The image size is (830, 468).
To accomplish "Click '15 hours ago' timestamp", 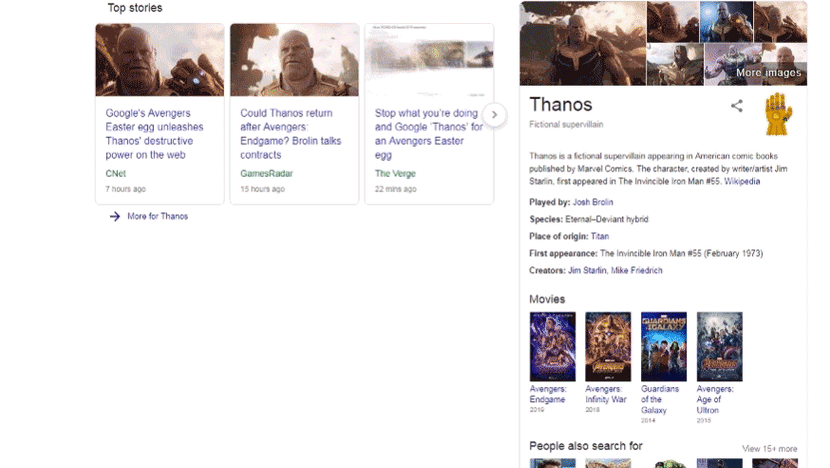I will (x=263, y=189).
